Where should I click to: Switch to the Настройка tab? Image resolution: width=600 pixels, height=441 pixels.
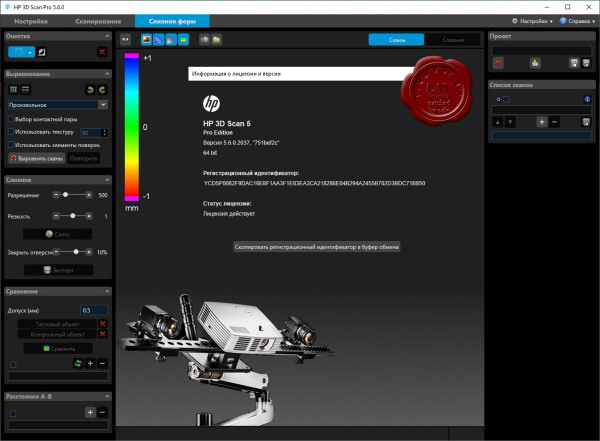click(31, 21)
